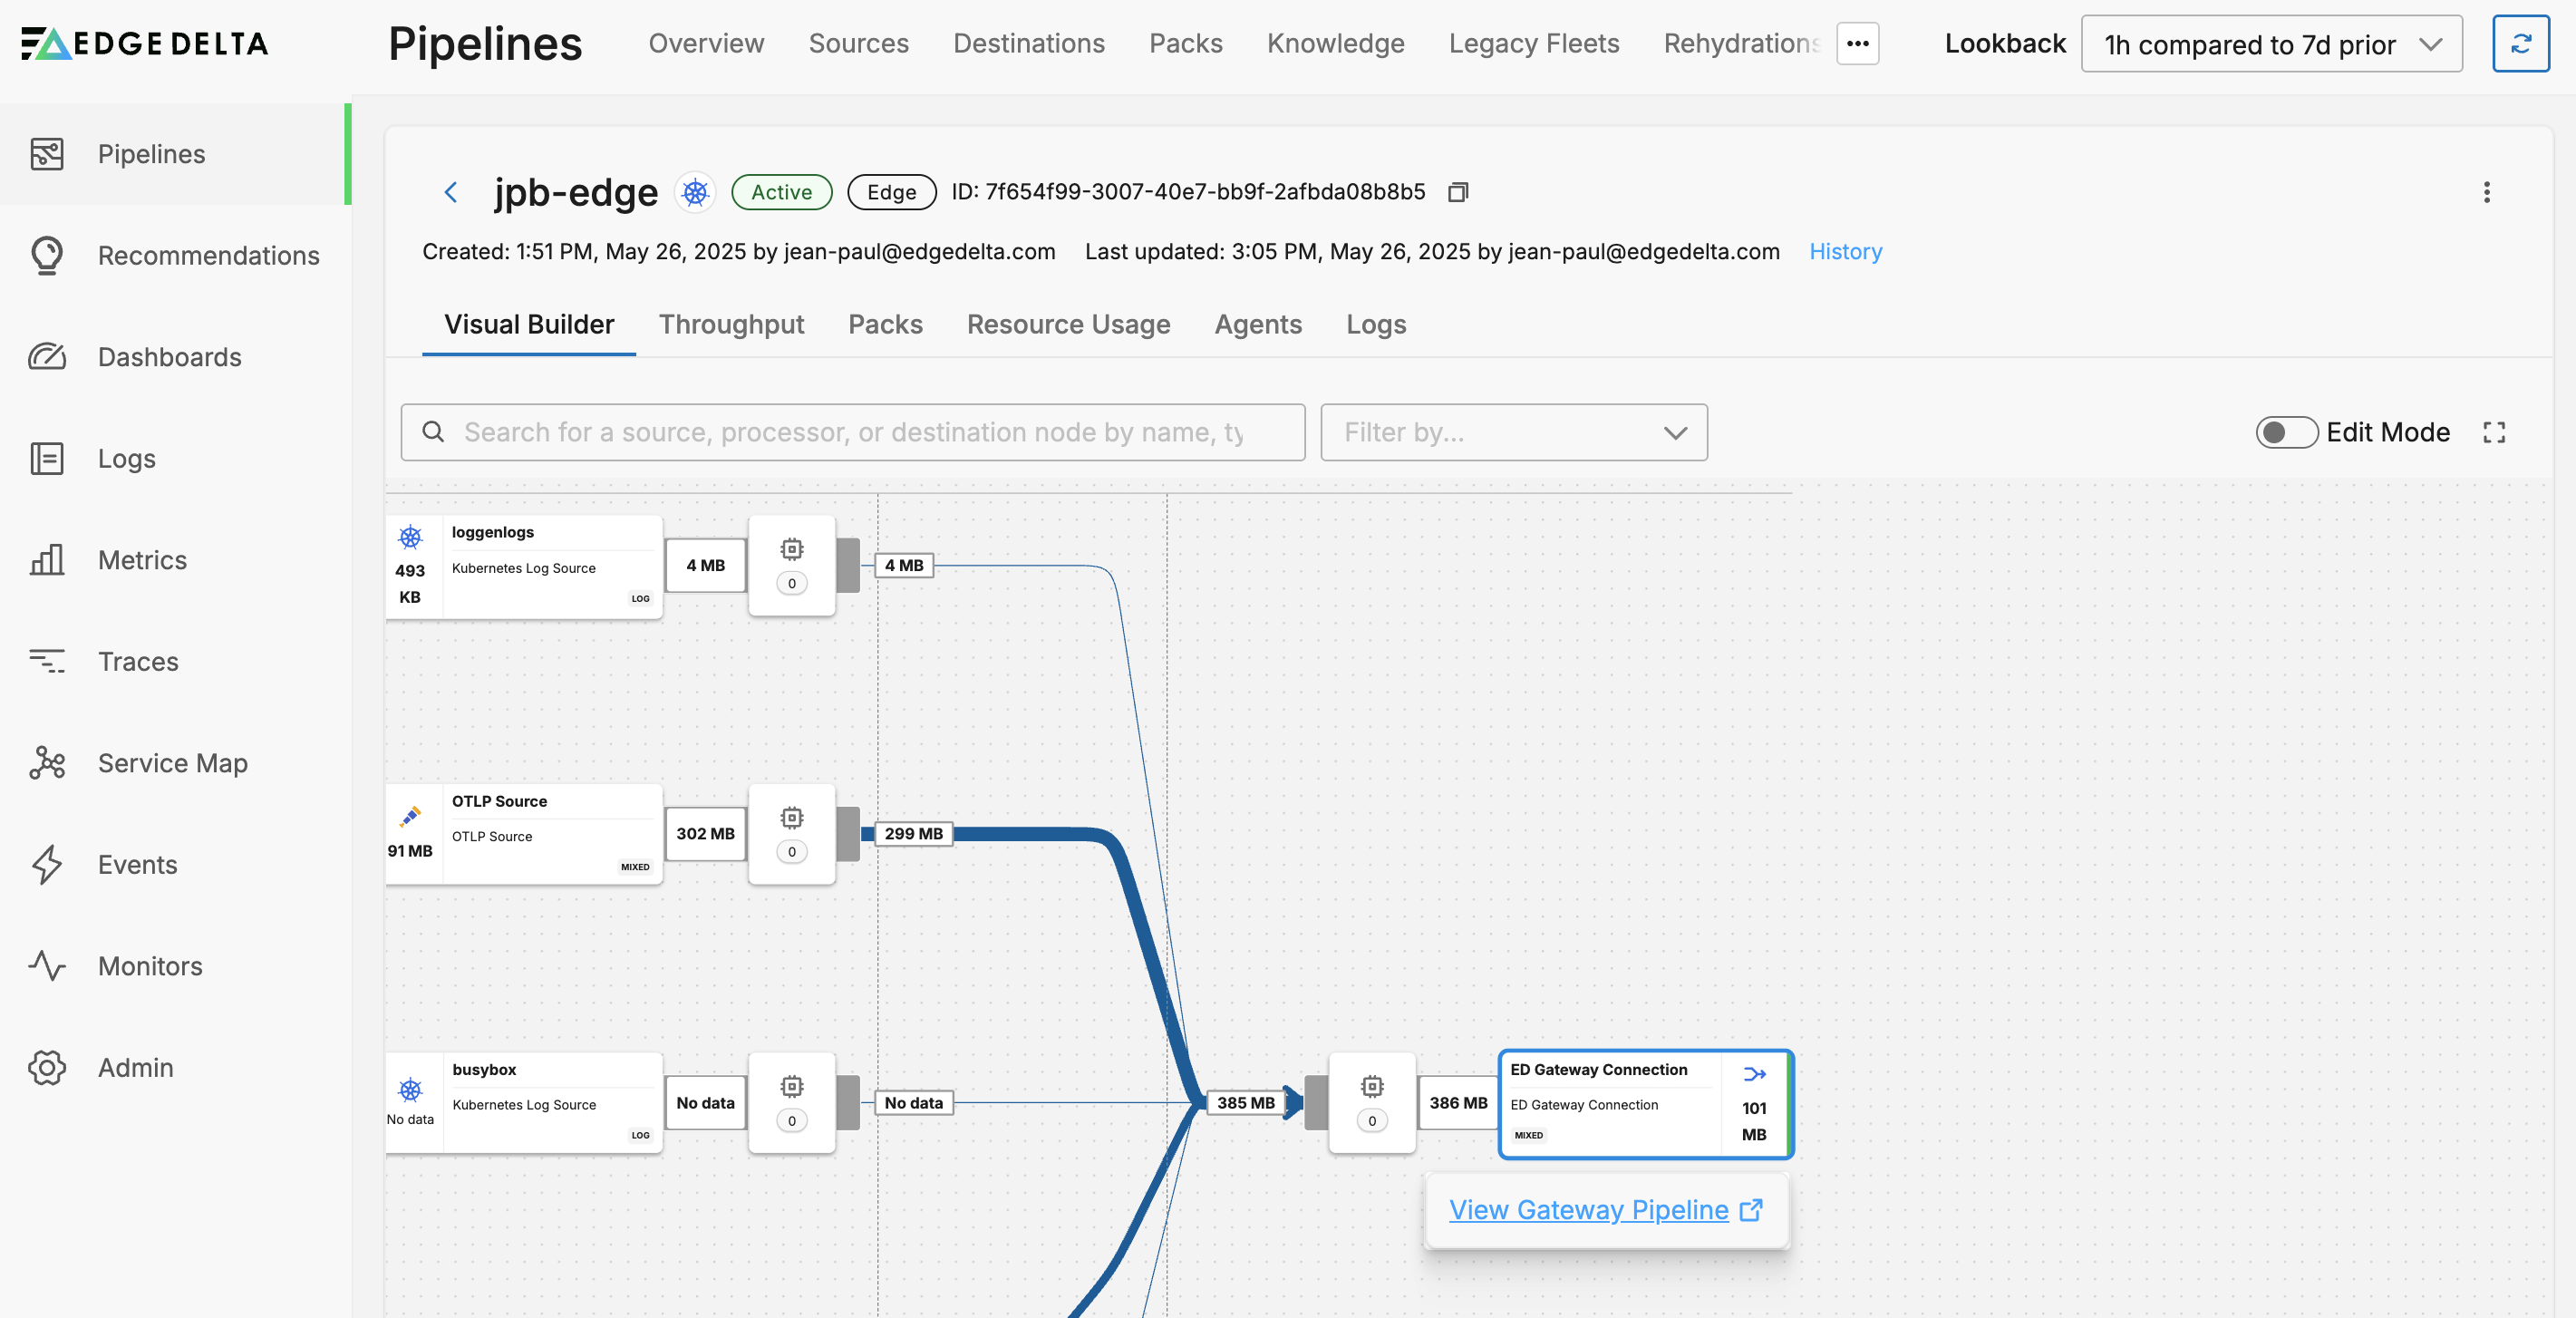
Task: Select the loggenlogs source node
Action: (x=524, y=567)
